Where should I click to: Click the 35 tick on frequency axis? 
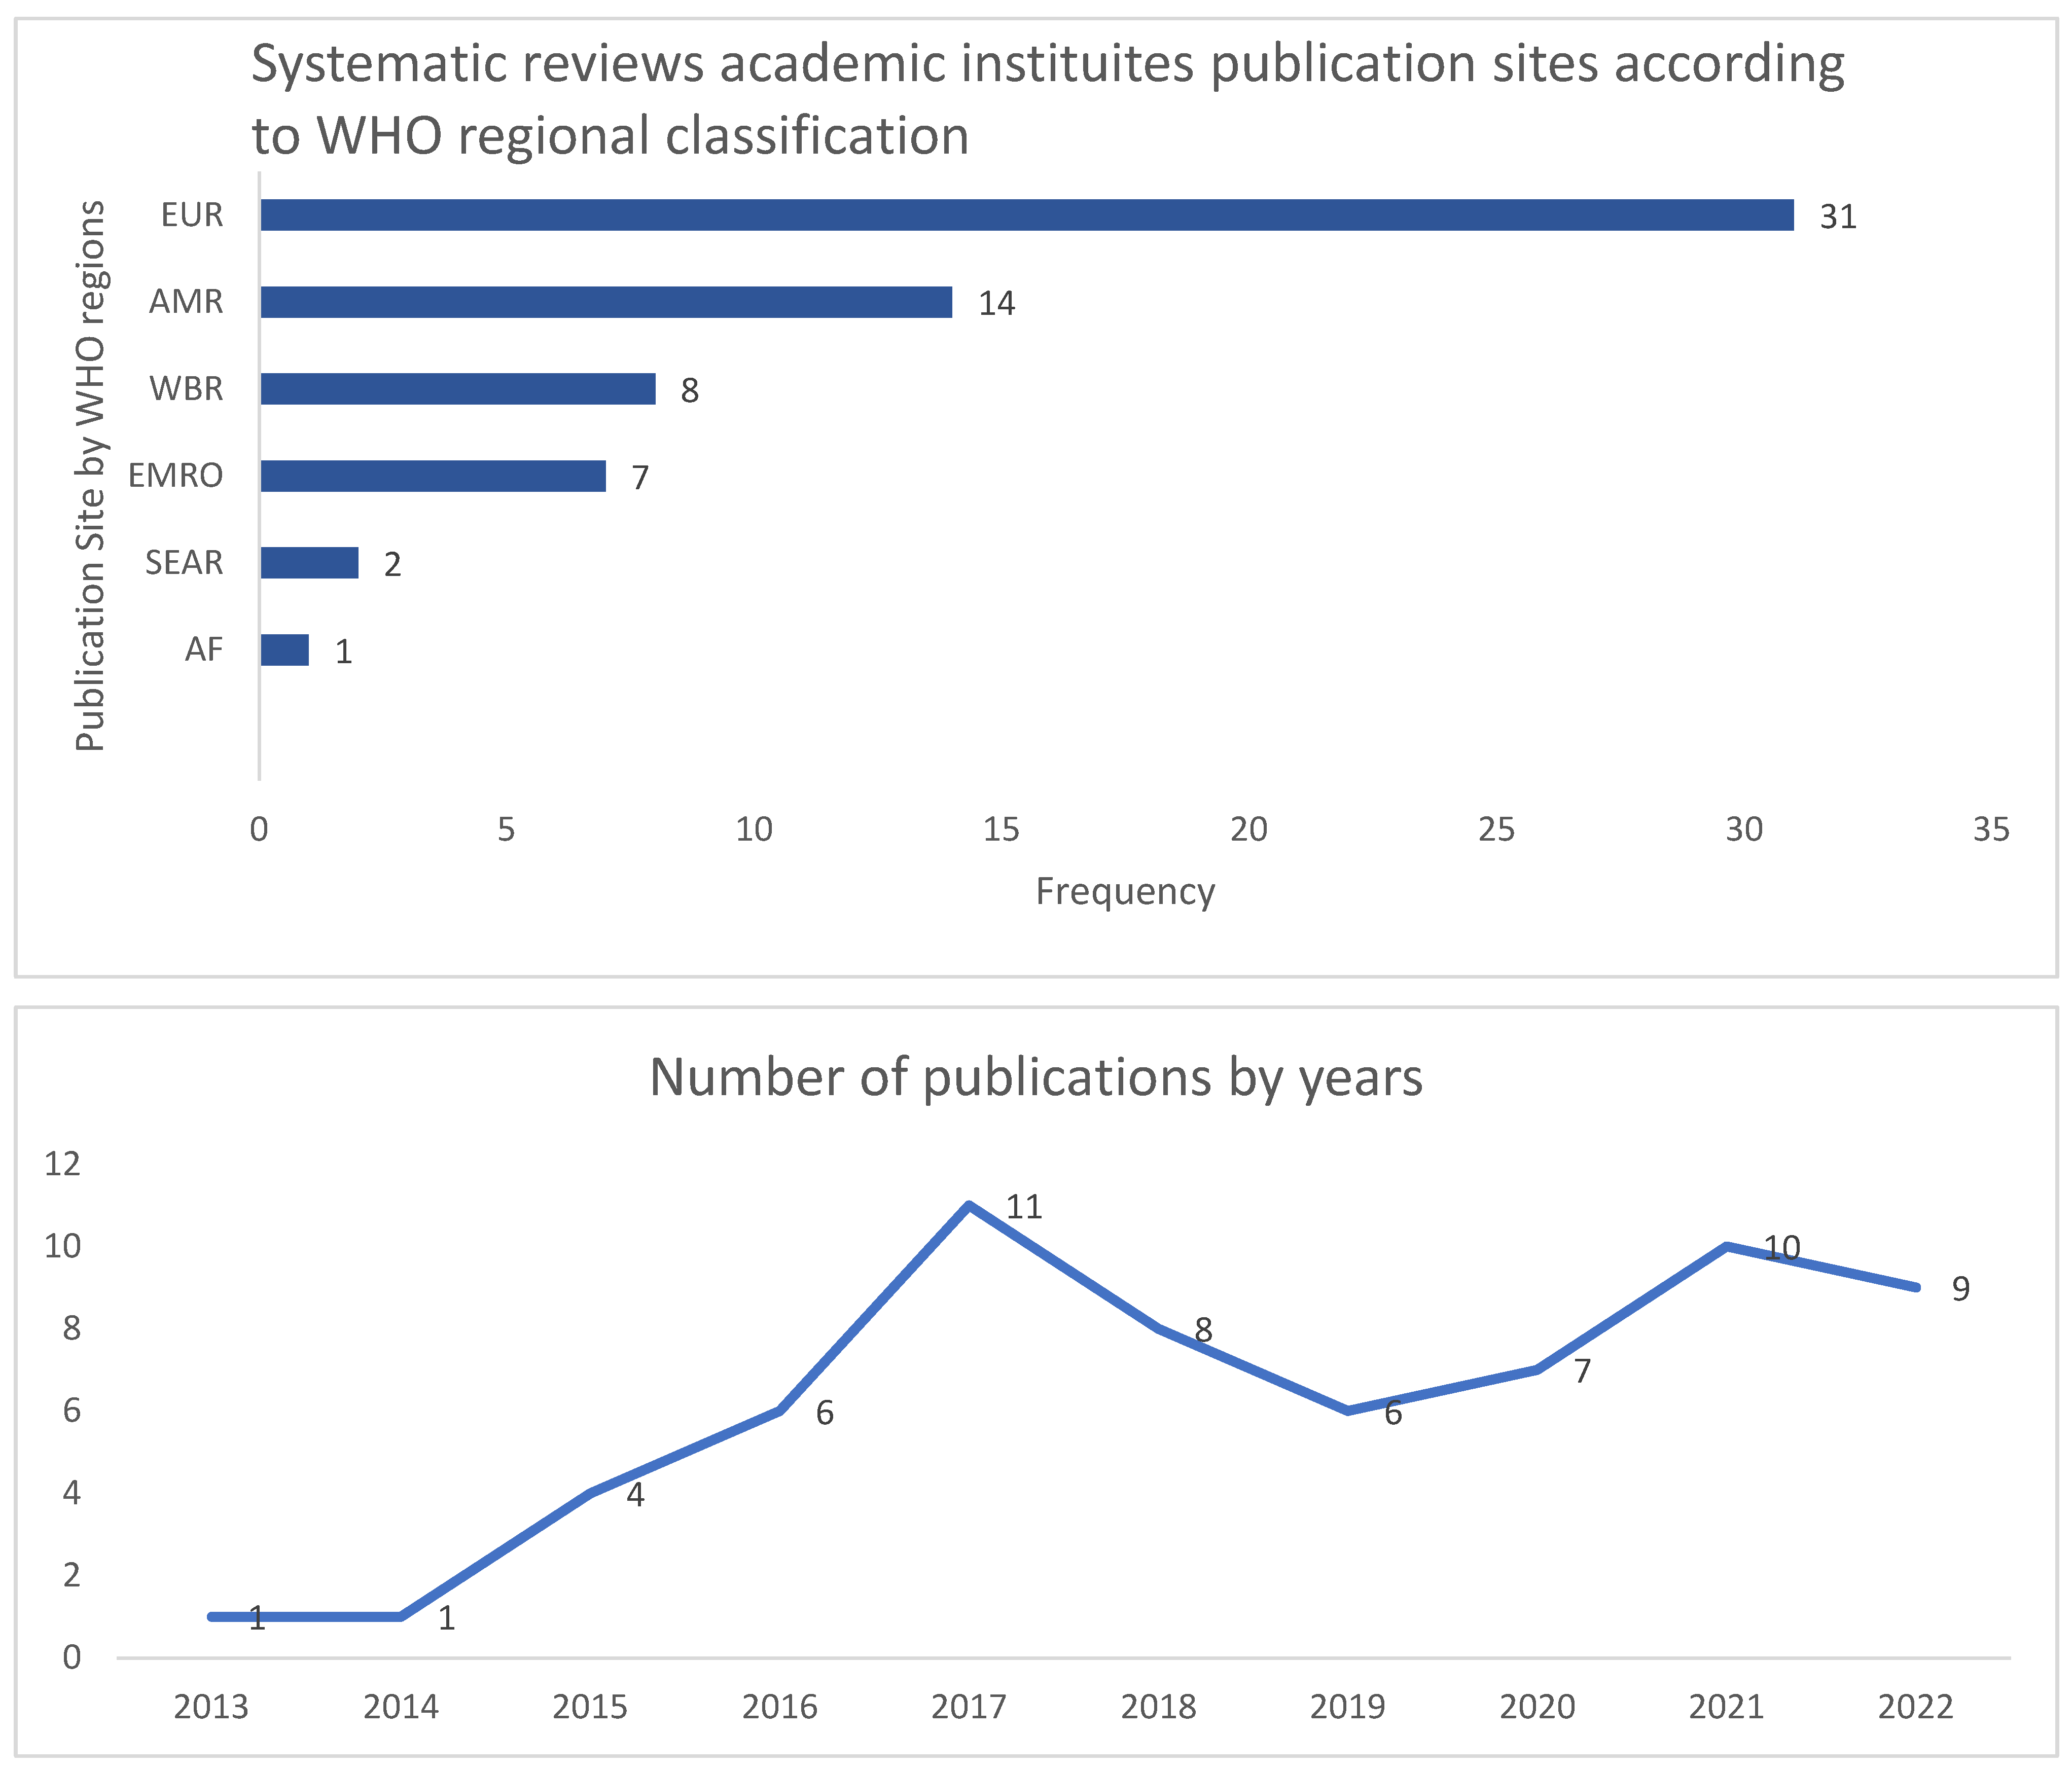click(1991, 829)
